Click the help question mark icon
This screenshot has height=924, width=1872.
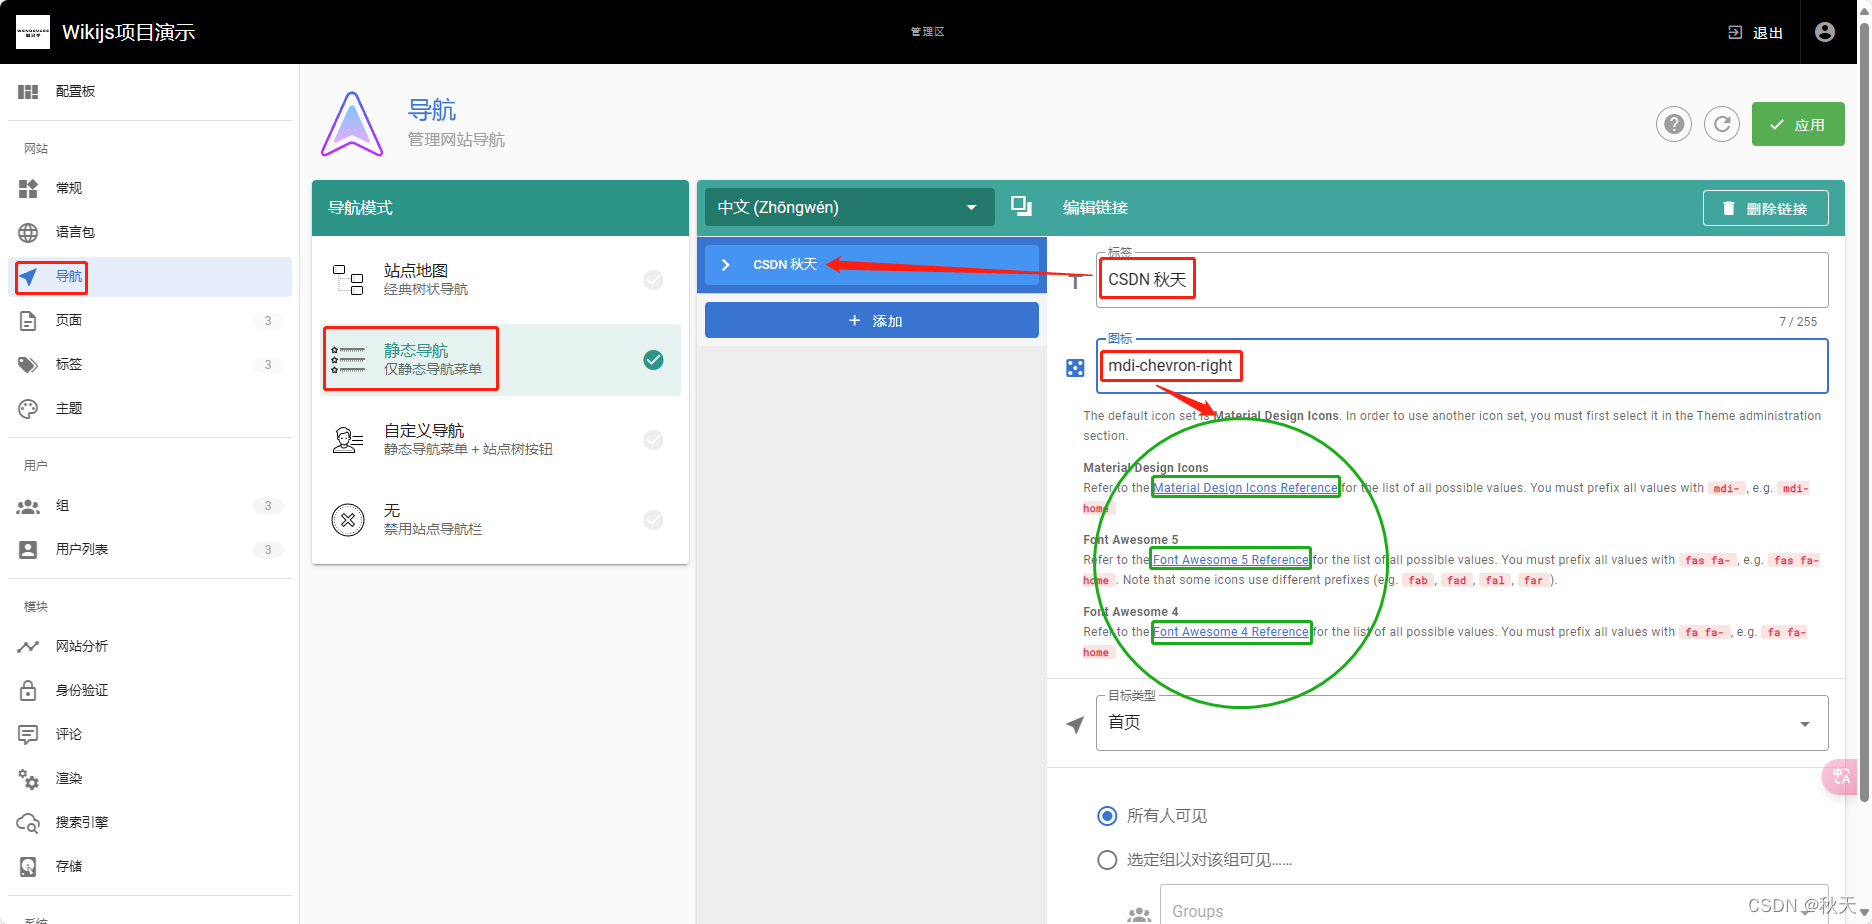point(1673,124)
